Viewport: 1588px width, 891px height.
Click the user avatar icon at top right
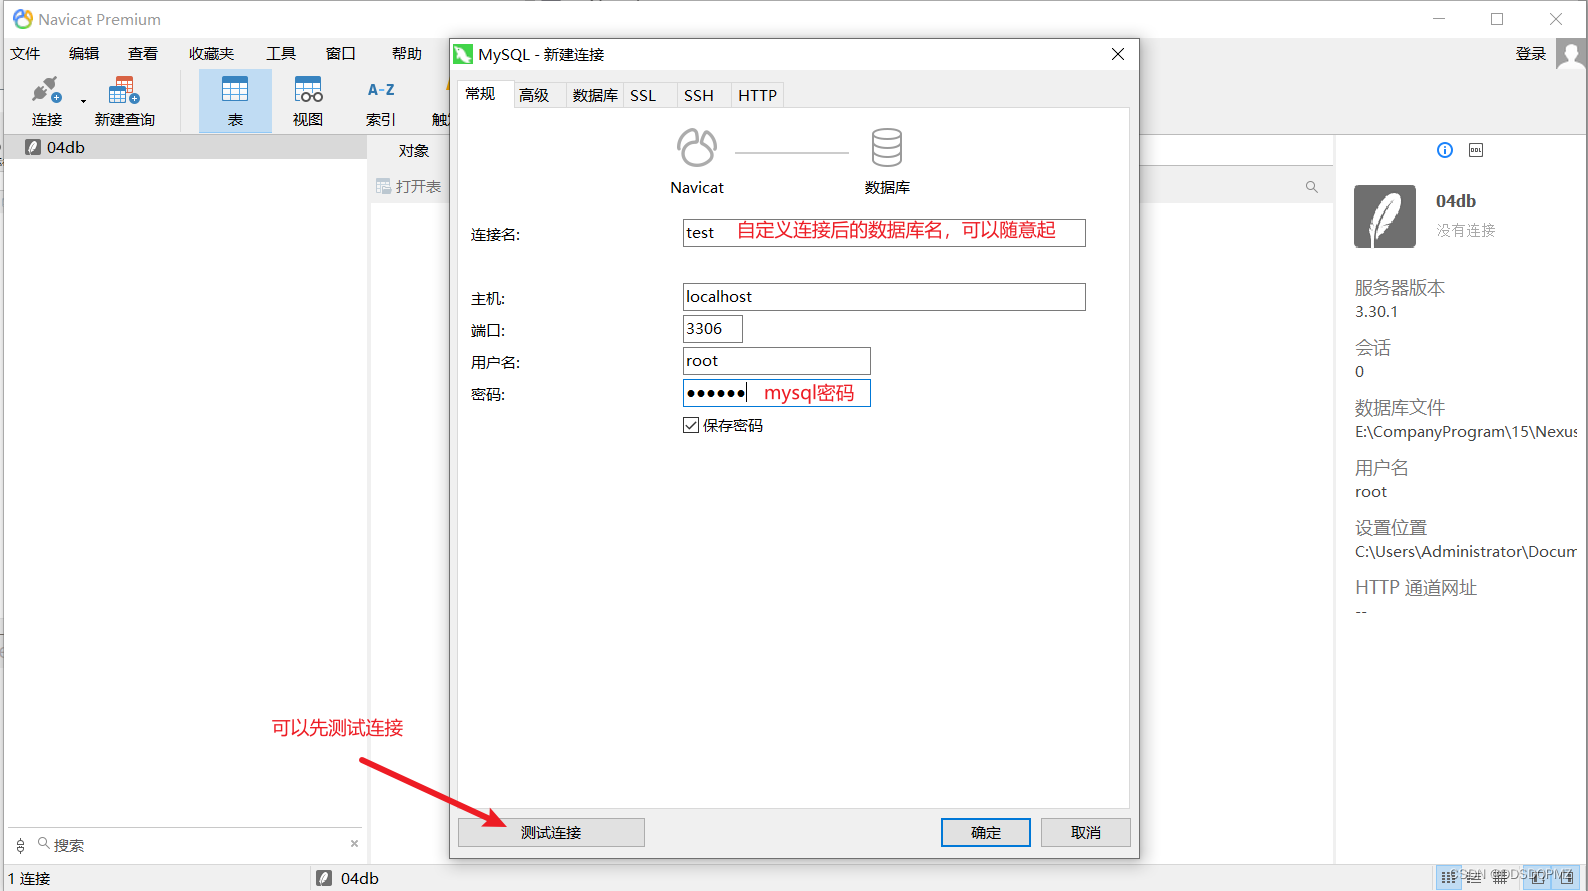pyautogui.click(x=1571, y=54)
